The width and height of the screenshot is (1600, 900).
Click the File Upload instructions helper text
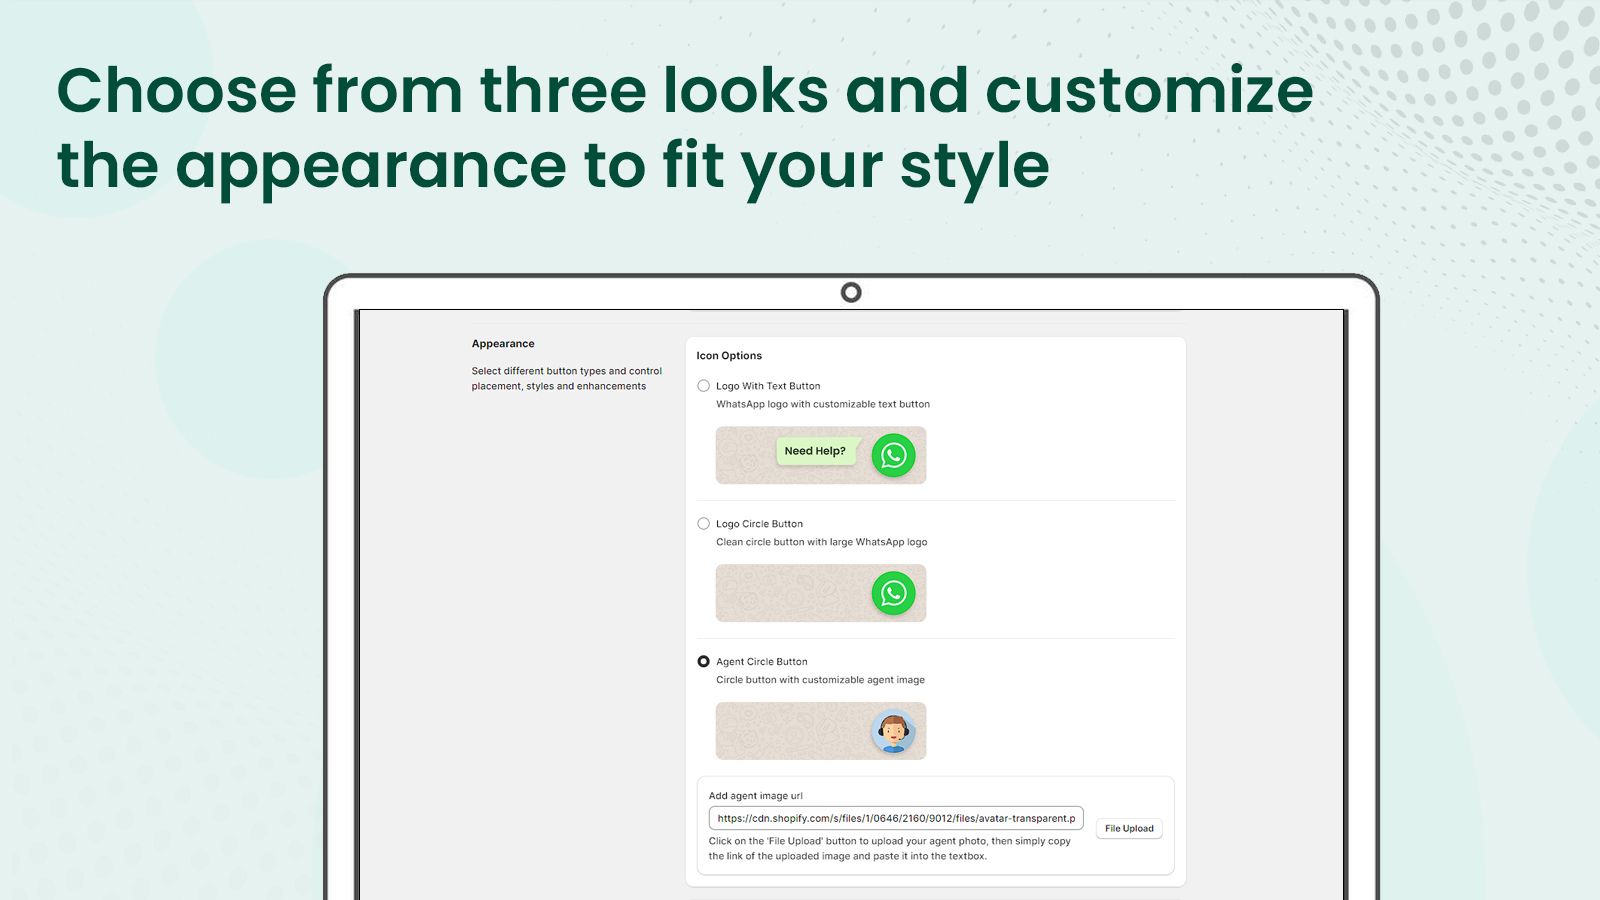click(x=889, y=848)
